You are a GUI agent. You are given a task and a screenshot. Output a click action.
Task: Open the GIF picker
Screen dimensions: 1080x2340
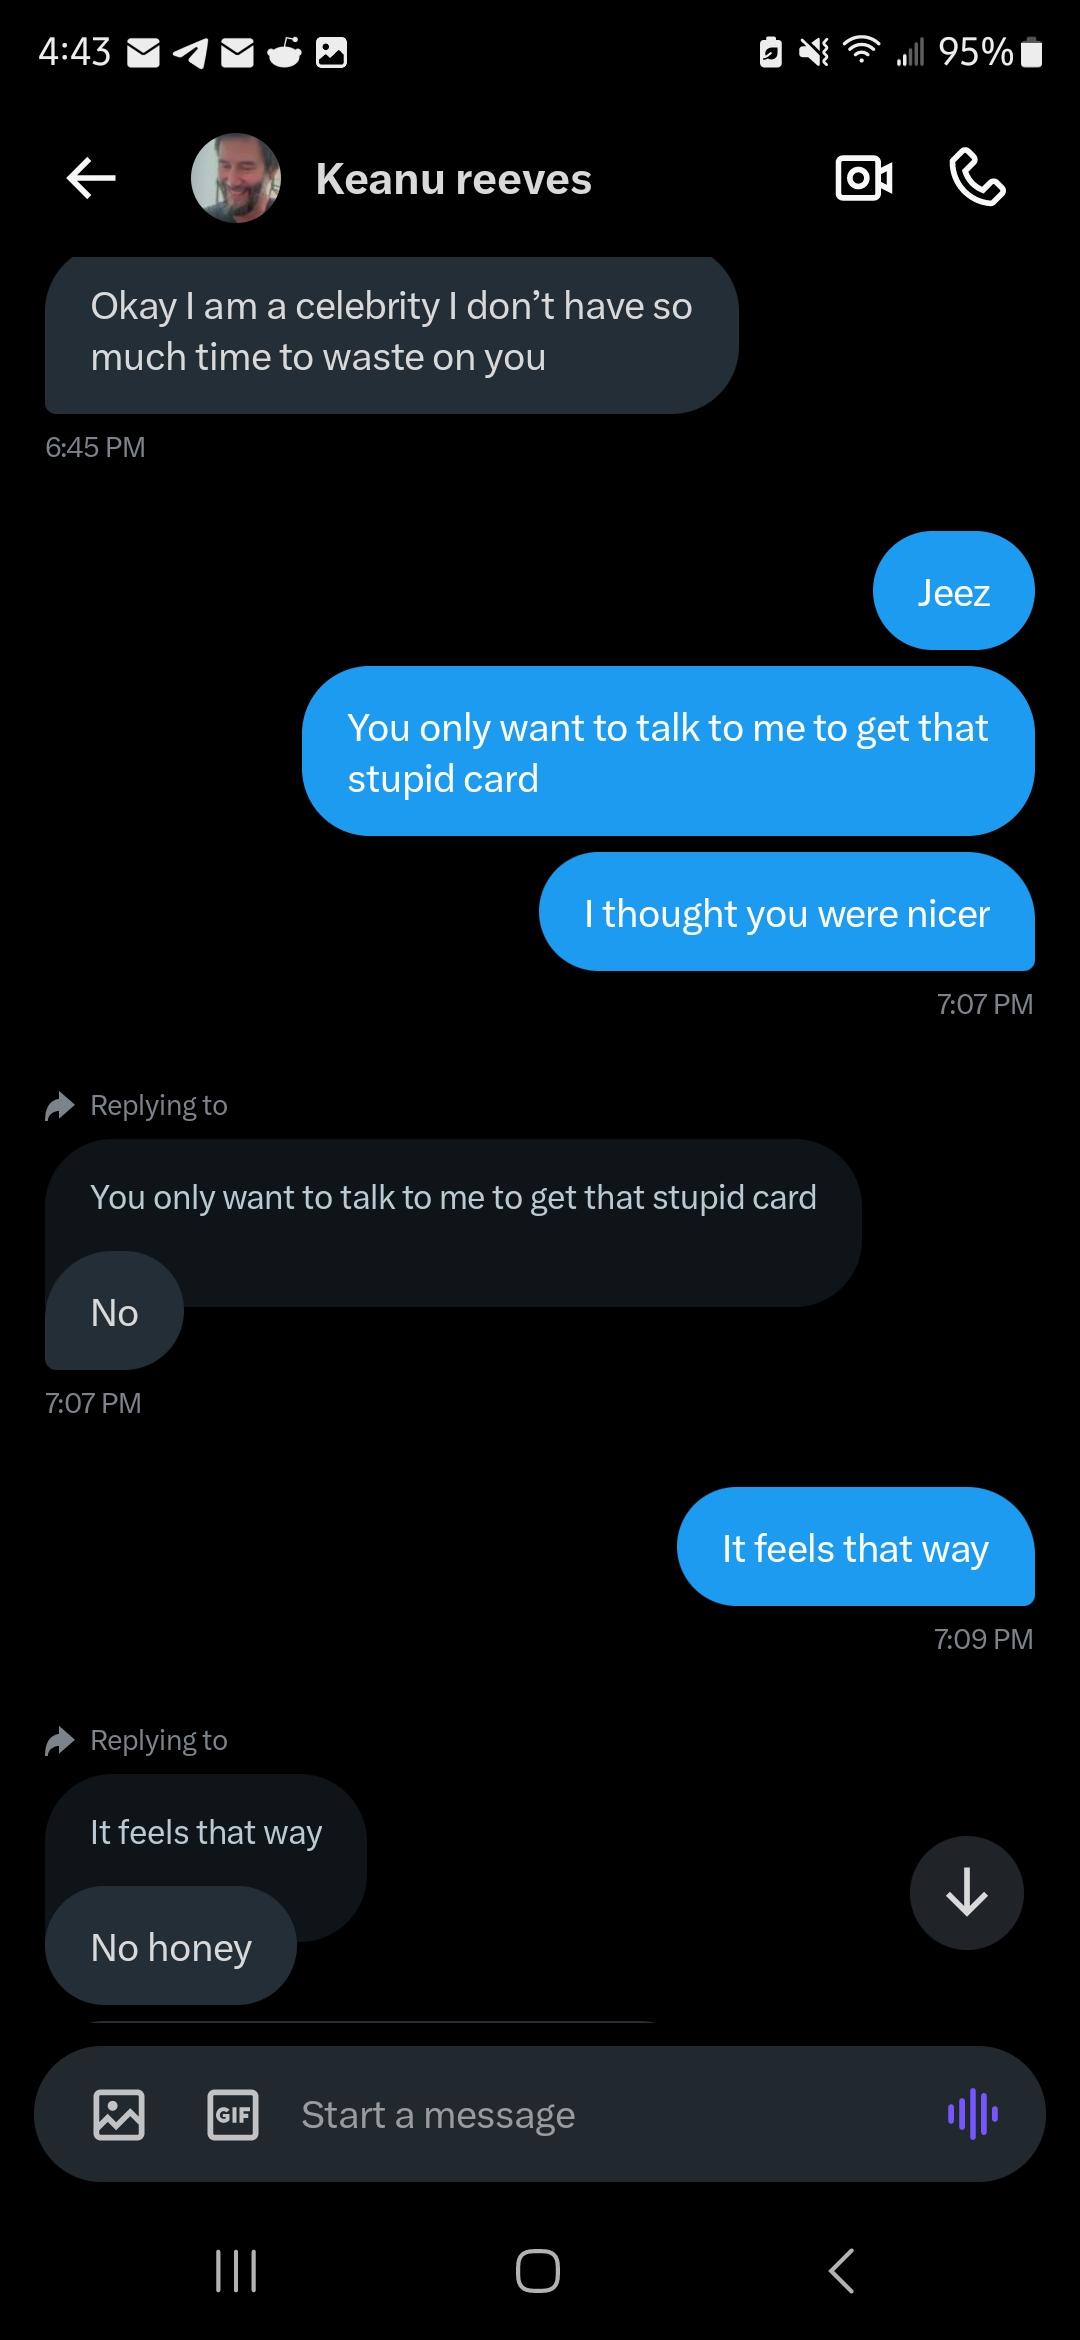[233, 2115]
